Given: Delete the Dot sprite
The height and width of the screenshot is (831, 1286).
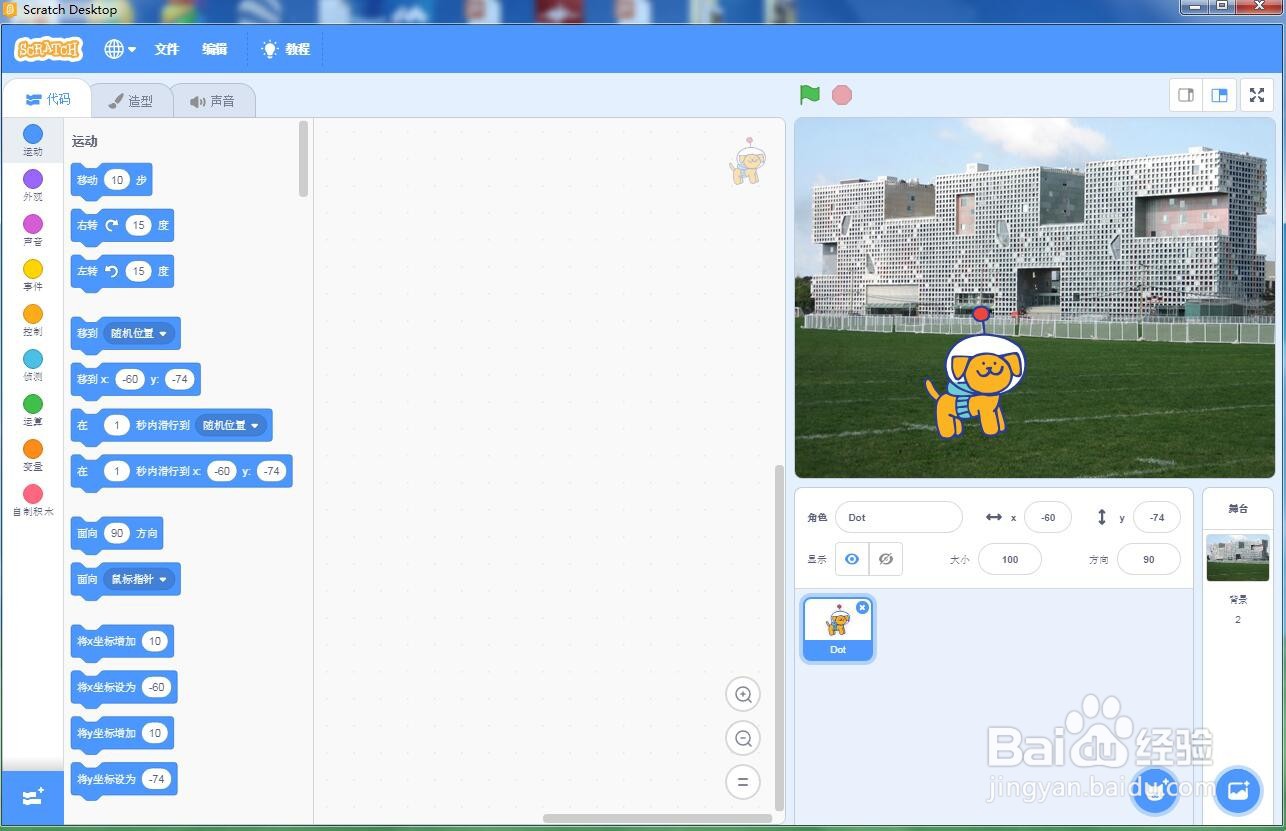Looking at the screenshot, I should coord(863,607).
